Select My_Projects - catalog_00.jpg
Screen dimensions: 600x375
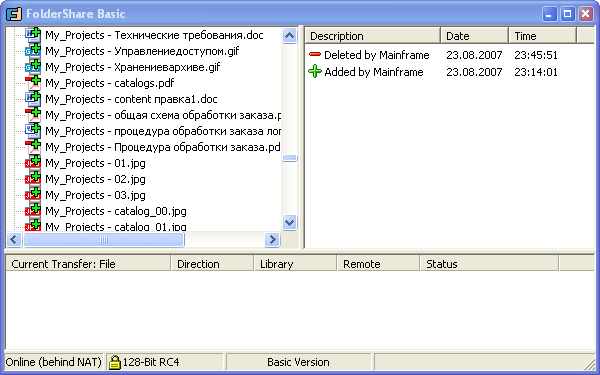point(116,211)
